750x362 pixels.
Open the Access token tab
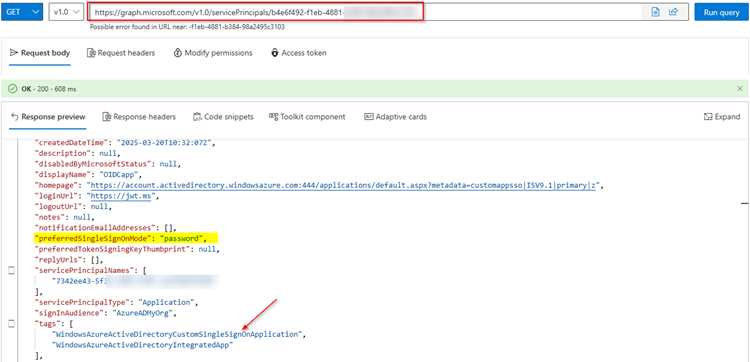point(299,53)
